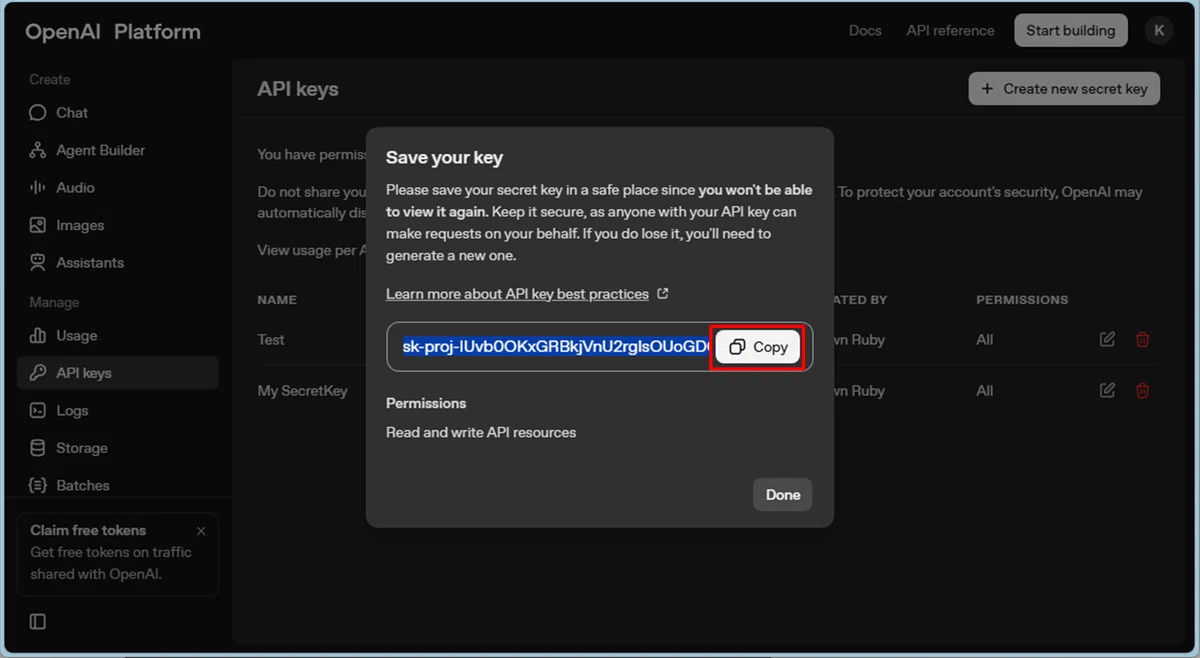Screen dimensions: 1200x658
Task: Open Batches in the sidebar
Action: click(x=118, y=485)
